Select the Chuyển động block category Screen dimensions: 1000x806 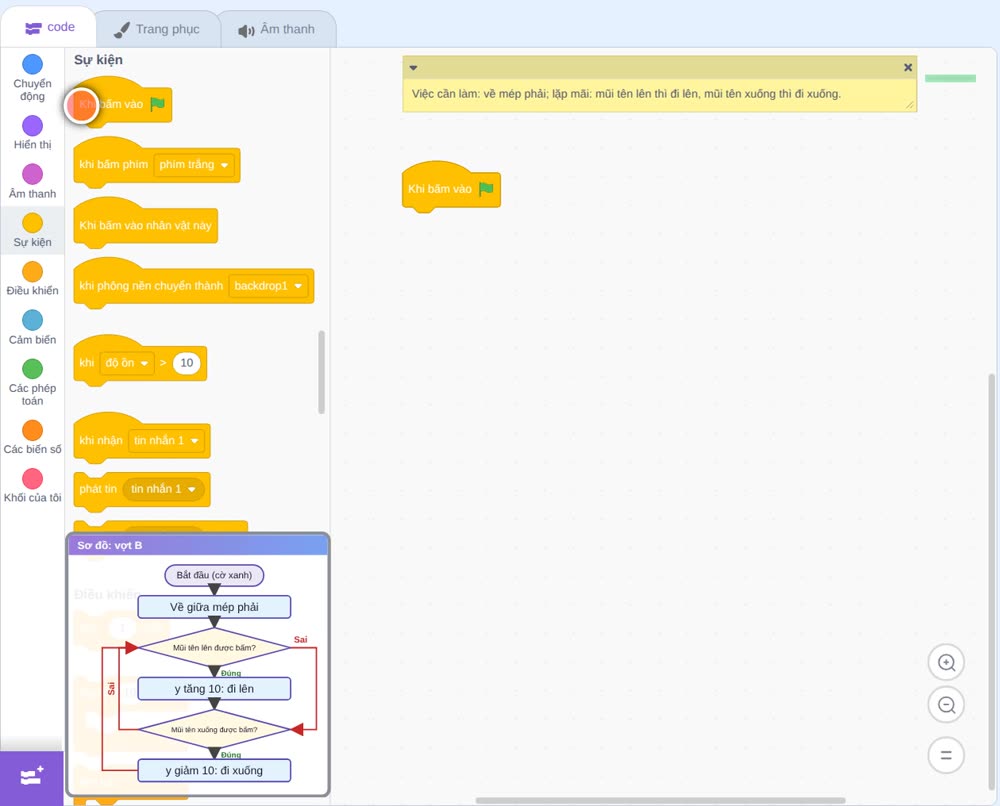coord(33,78)
